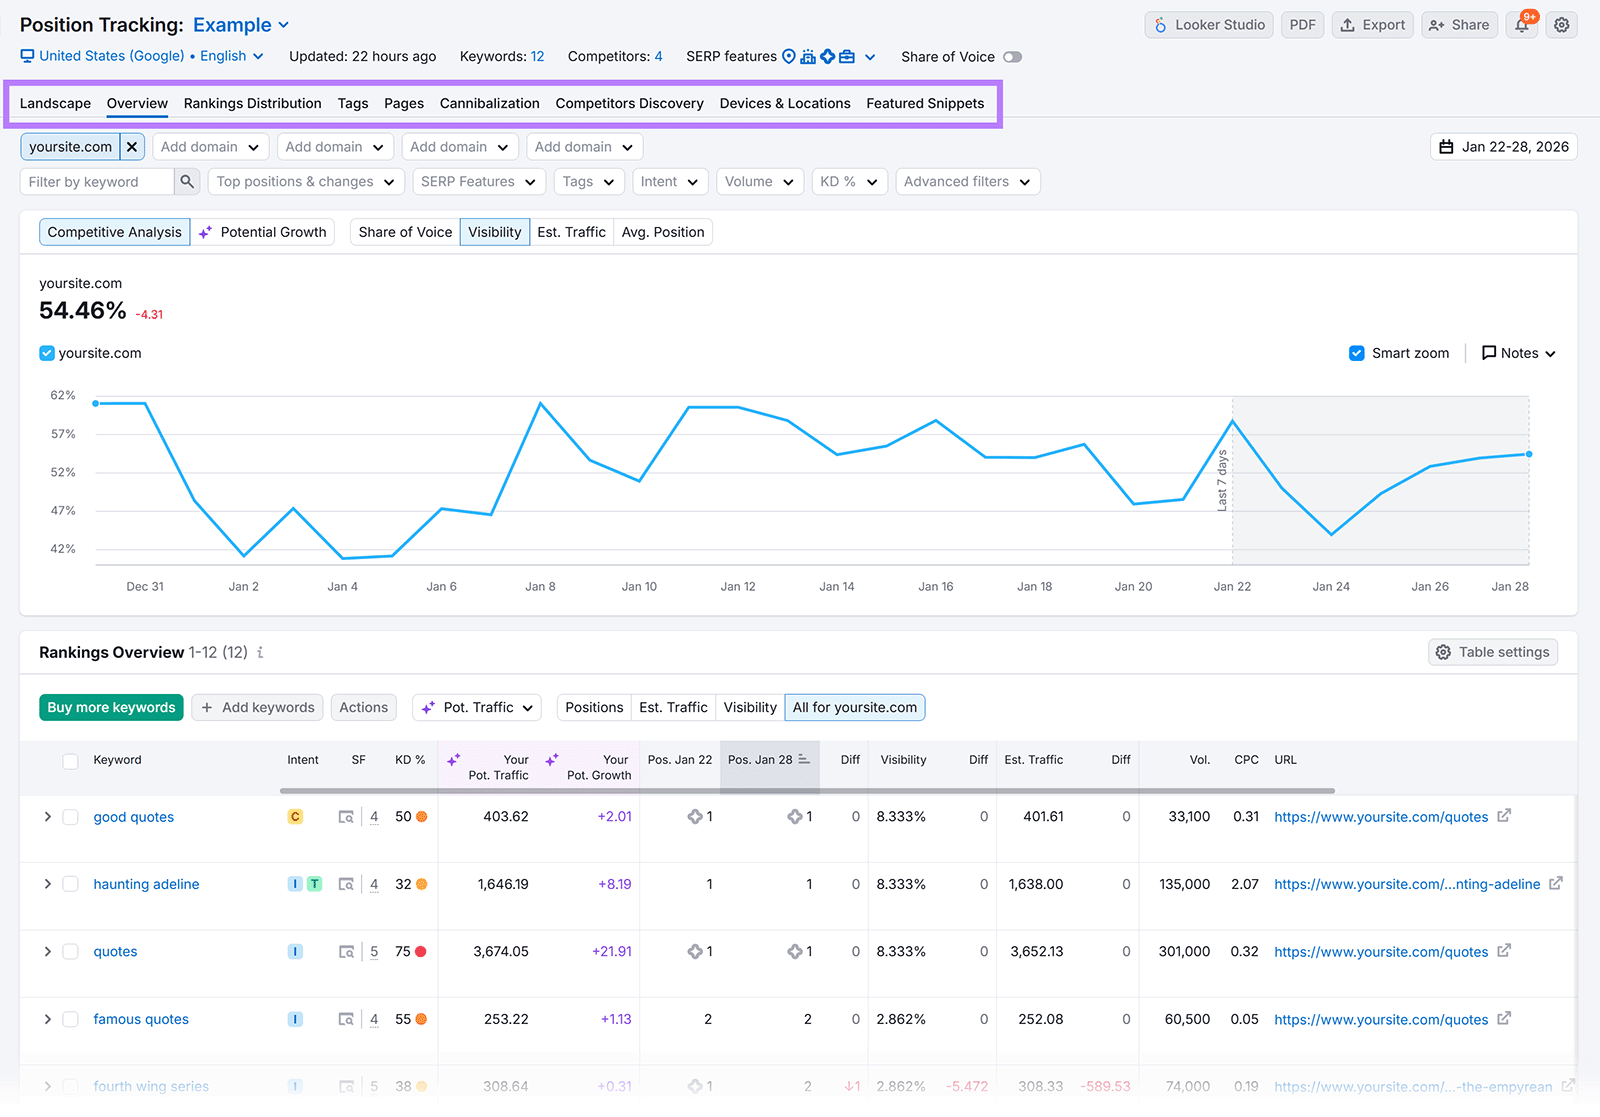The image size is (1600, 1117).
Task: Expand the haunting adeline keyword row
Action: pos(47,884)
